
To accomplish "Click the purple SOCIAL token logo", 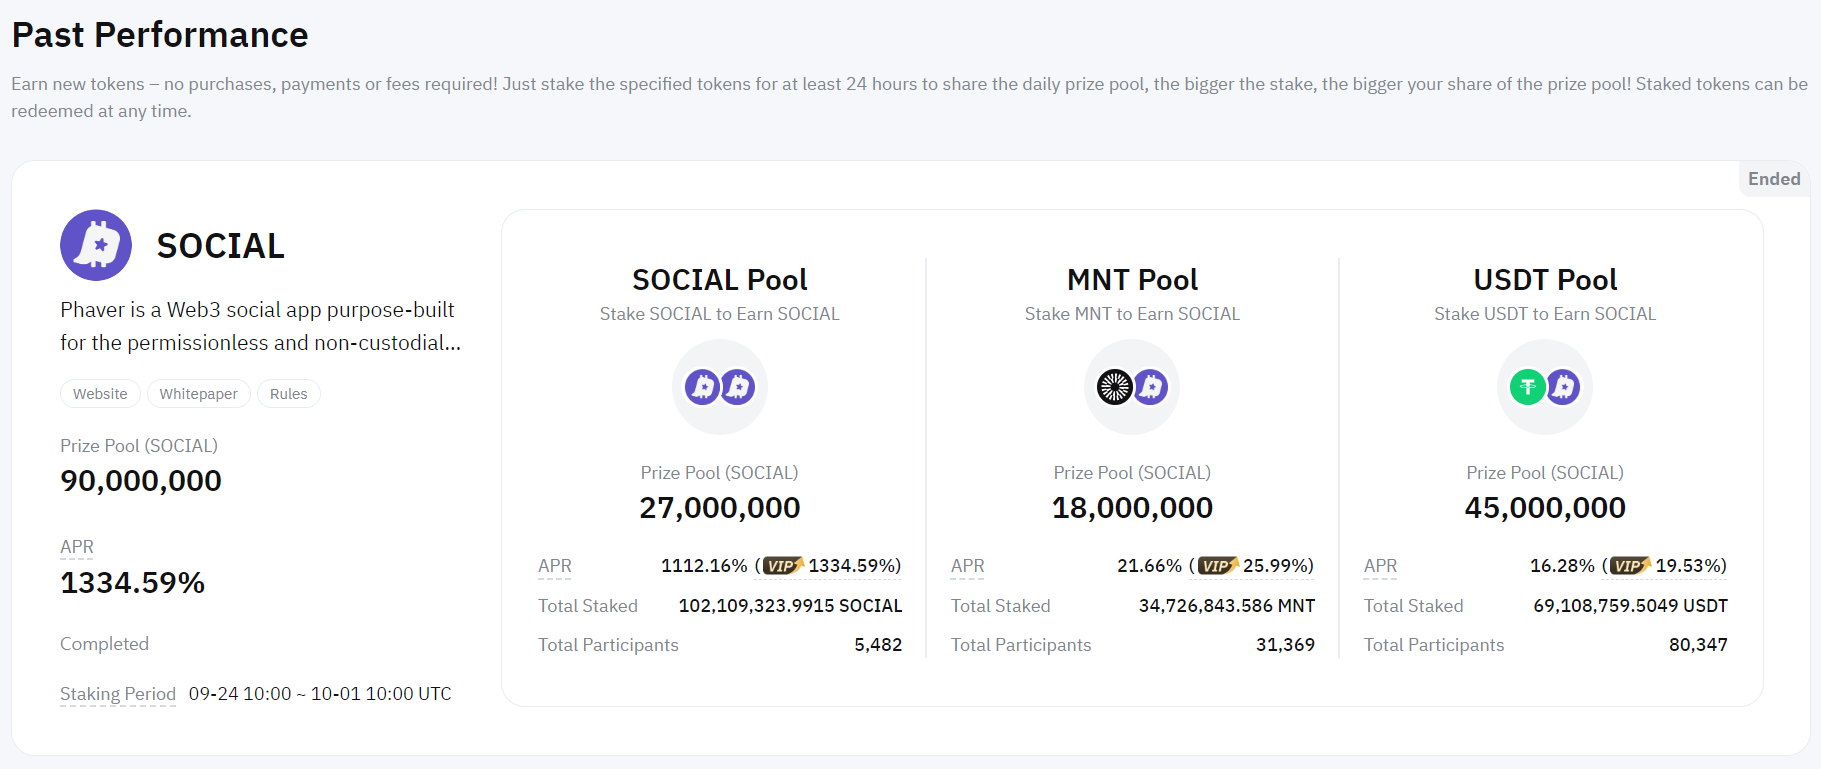I will coord(96,245).
